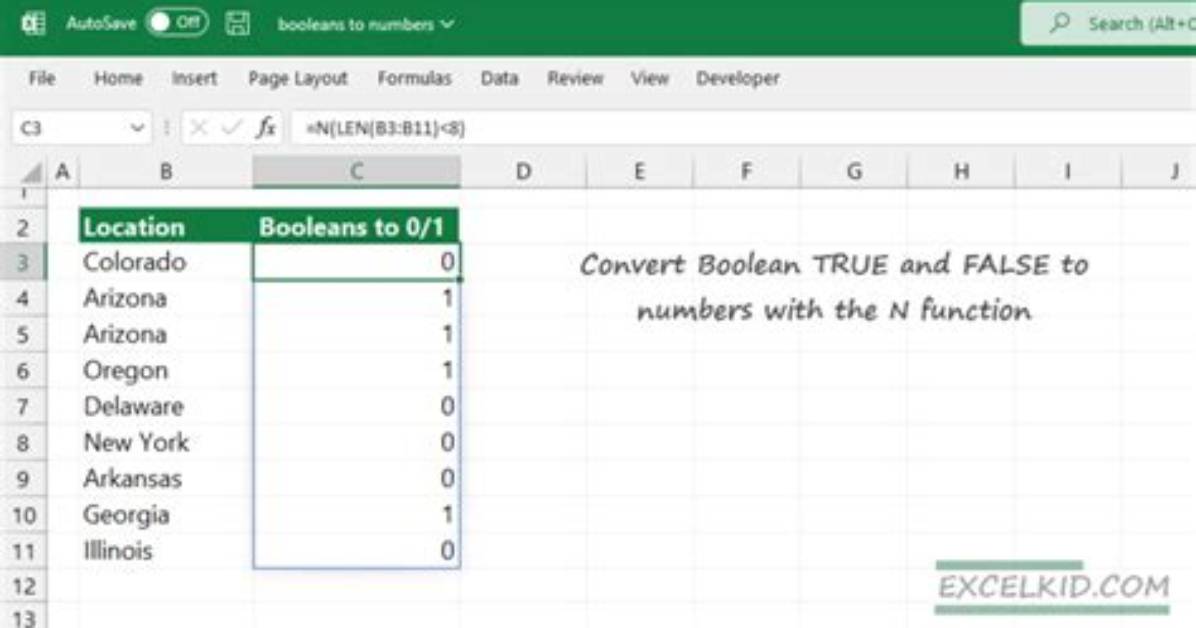Select column F header
Viewport: 1196px width, 628px height.
pyautogui.click(x=747, y=172)
